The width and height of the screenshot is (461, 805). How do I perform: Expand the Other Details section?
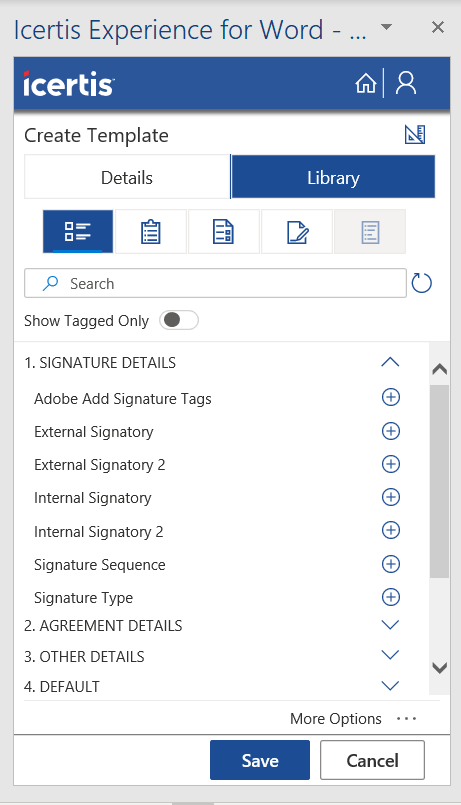point(390,655)
